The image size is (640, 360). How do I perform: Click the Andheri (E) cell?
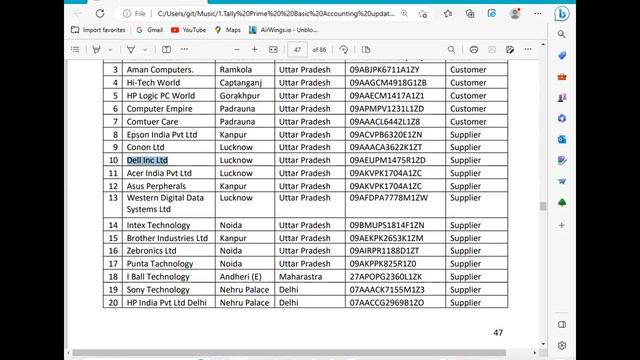click(245, 276)
